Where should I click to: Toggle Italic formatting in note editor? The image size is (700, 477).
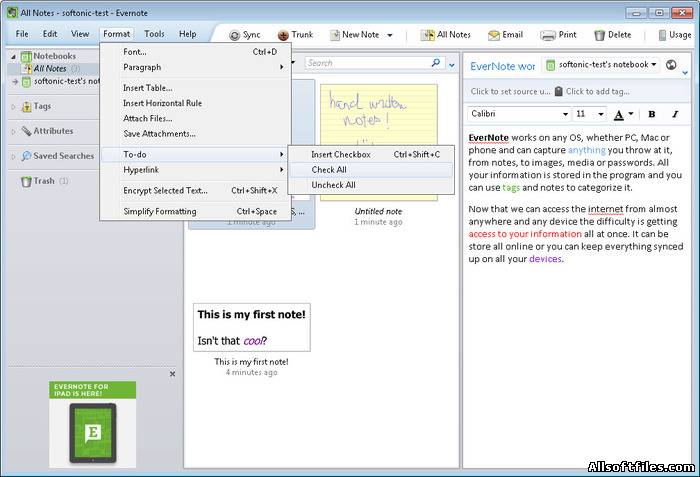(x=675, y=114)
